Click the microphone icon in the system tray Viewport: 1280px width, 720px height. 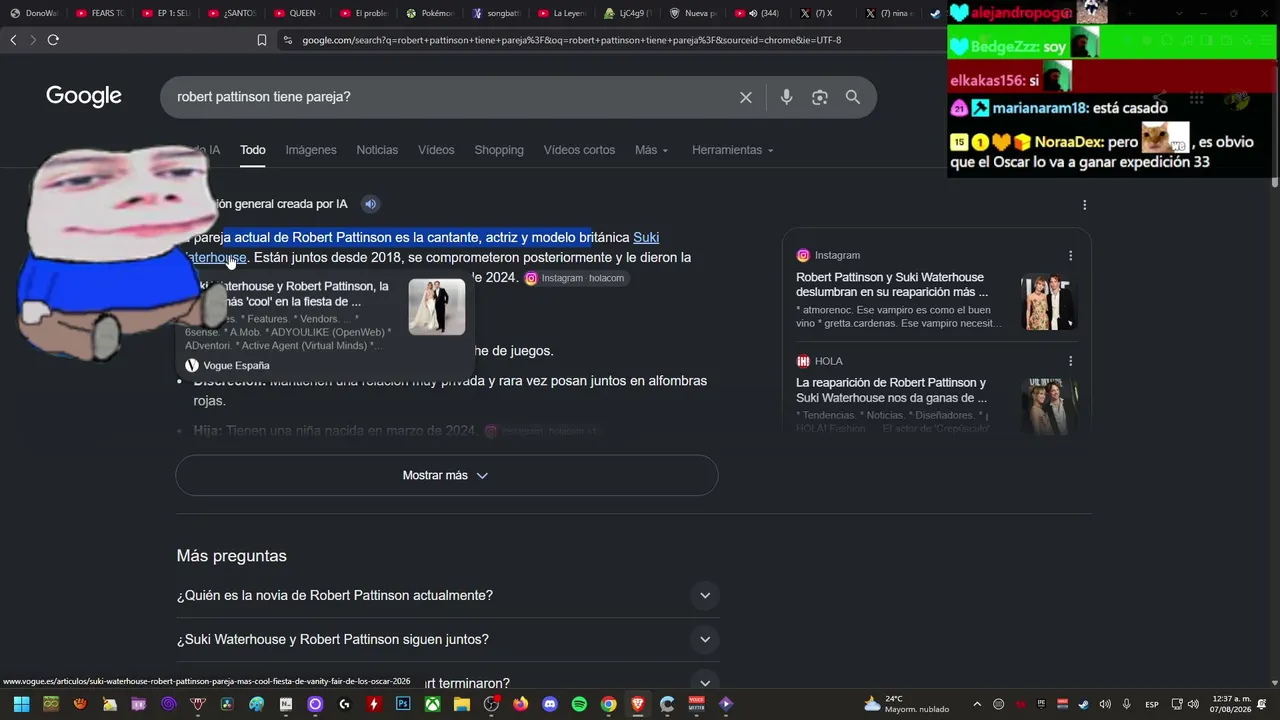tap(1126, 704)
